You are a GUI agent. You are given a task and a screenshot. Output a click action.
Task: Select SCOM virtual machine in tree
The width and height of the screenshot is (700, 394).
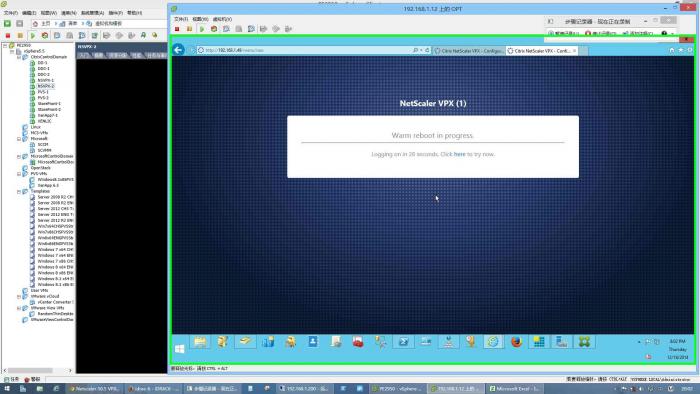click(x=43, y=145)
